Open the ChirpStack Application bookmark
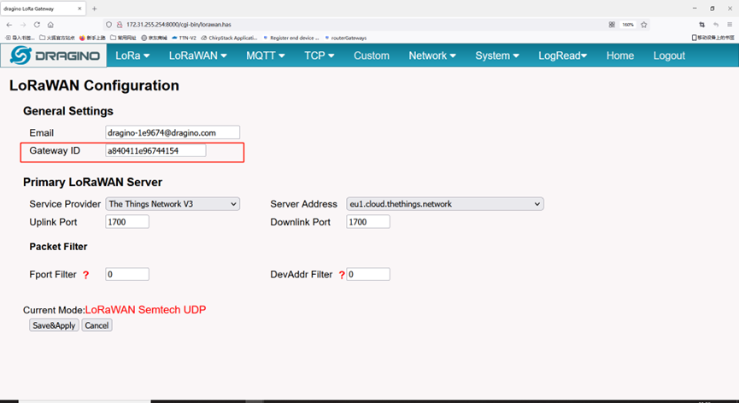Viewport: 739px width, 403px height. coord(229,38)
